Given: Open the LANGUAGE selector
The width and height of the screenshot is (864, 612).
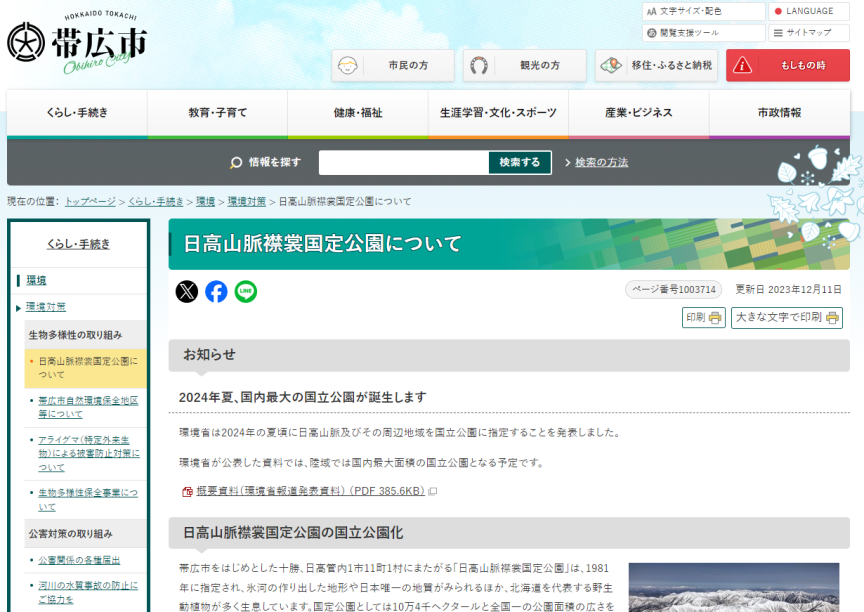Looking at the screenshot, I should tap(808, 11).
